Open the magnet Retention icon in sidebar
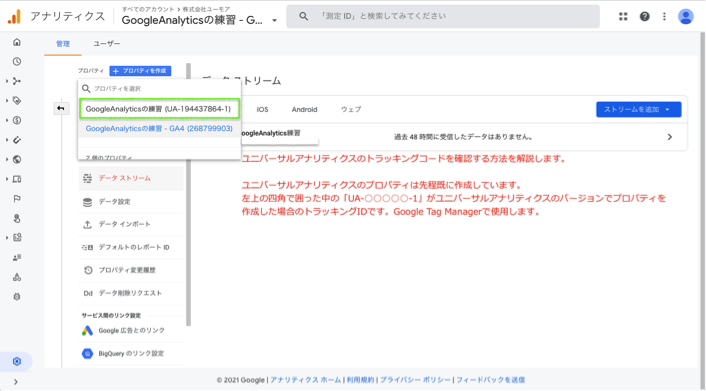The width and height of the screenshot is (706, 391). (17, 140)
